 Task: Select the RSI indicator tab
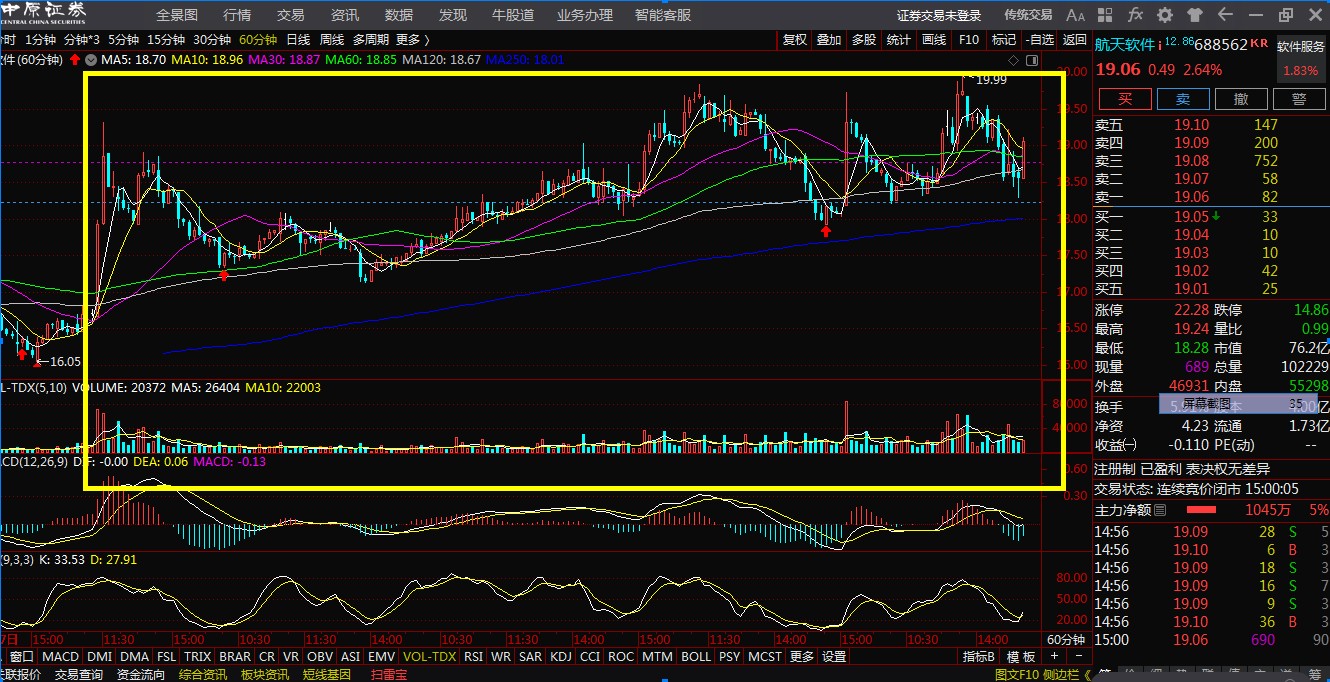click(x=473, y=657)
